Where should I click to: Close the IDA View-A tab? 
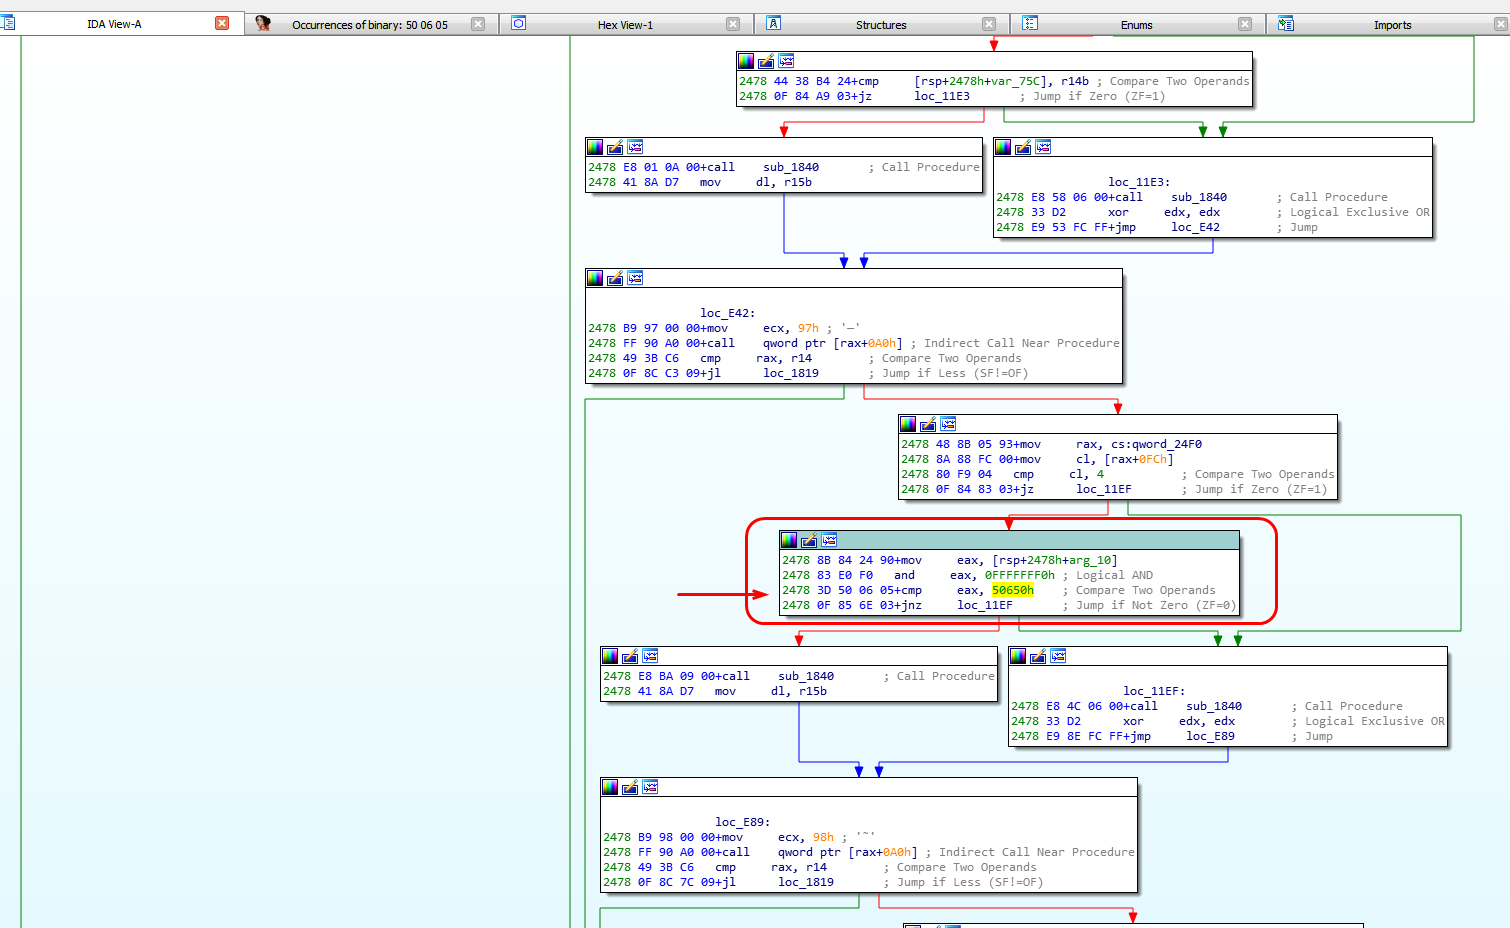[222, 23]
